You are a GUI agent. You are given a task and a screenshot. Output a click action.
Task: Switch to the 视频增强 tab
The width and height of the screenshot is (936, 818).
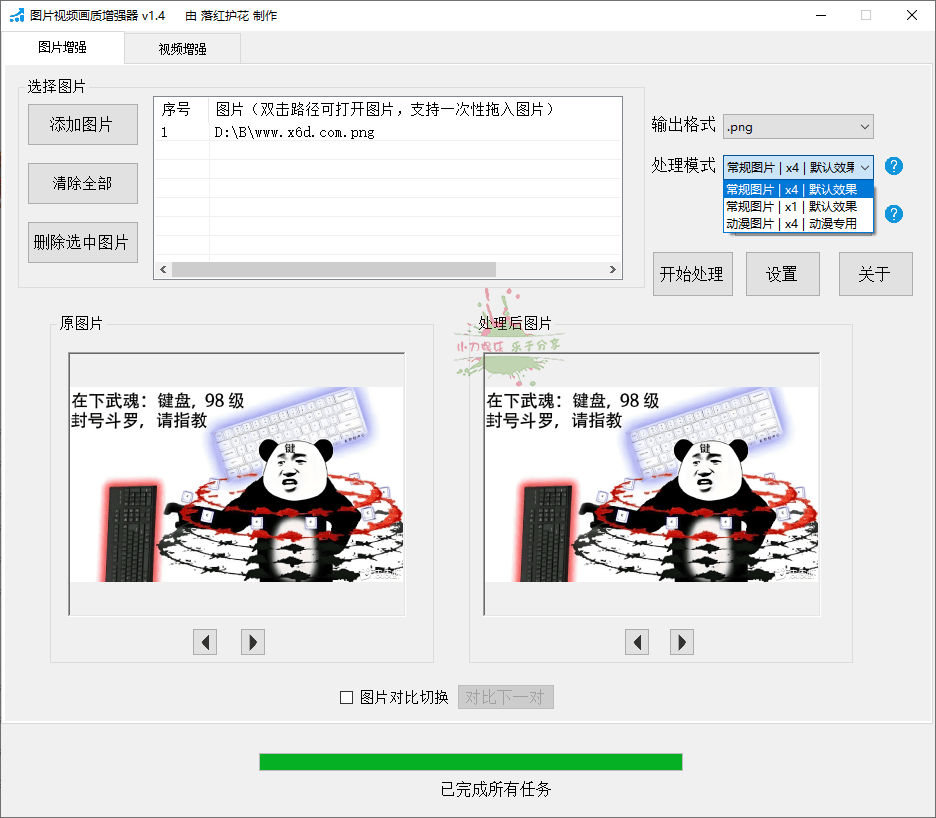click(x=182, y=49)
